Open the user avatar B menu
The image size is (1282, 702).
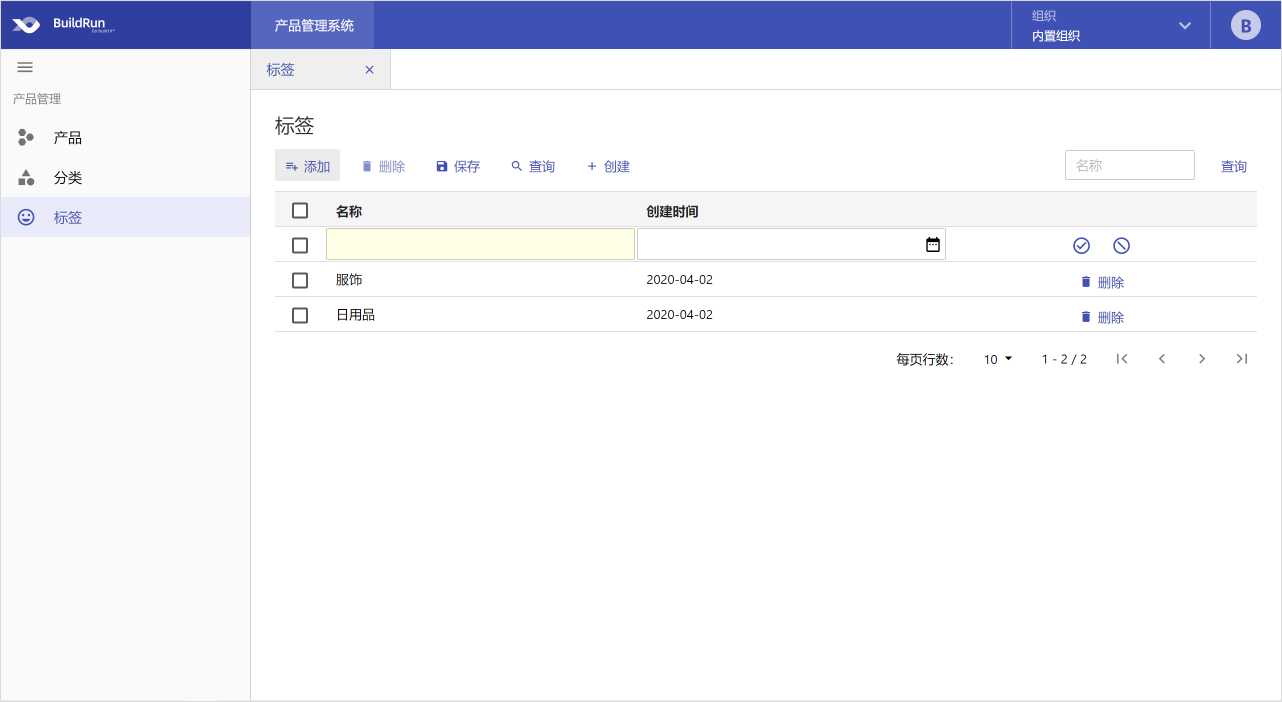click(1246, 26)
